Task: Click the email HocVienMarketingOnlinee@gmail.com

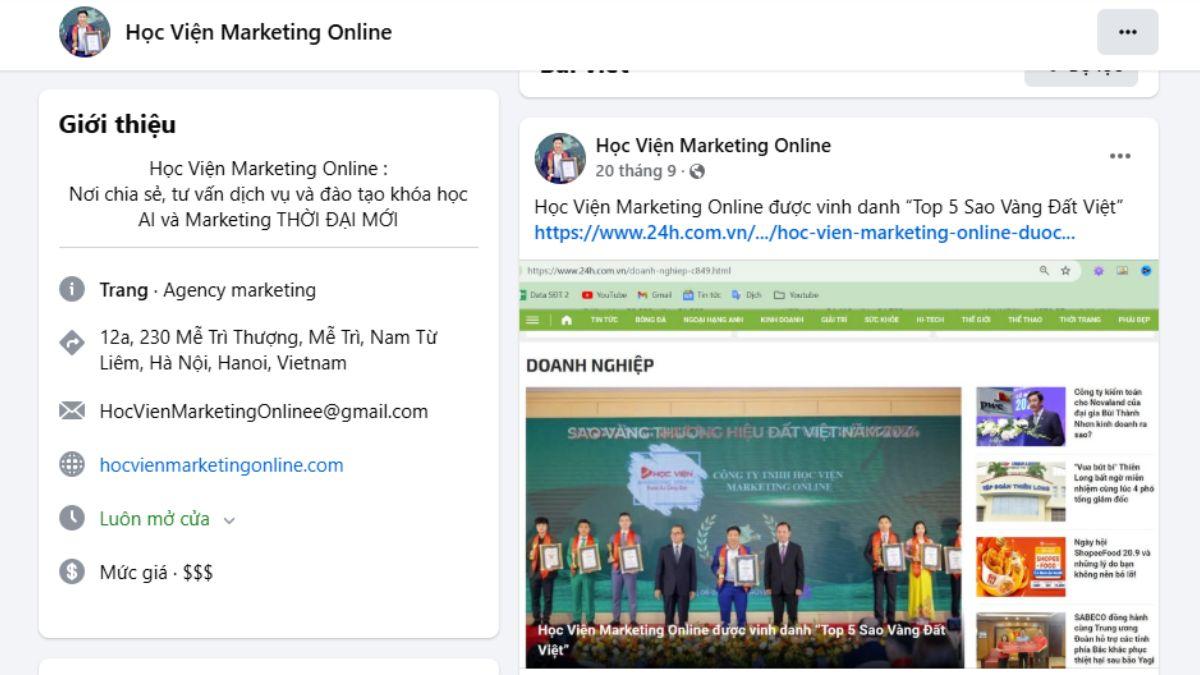Action: [263, 411]
